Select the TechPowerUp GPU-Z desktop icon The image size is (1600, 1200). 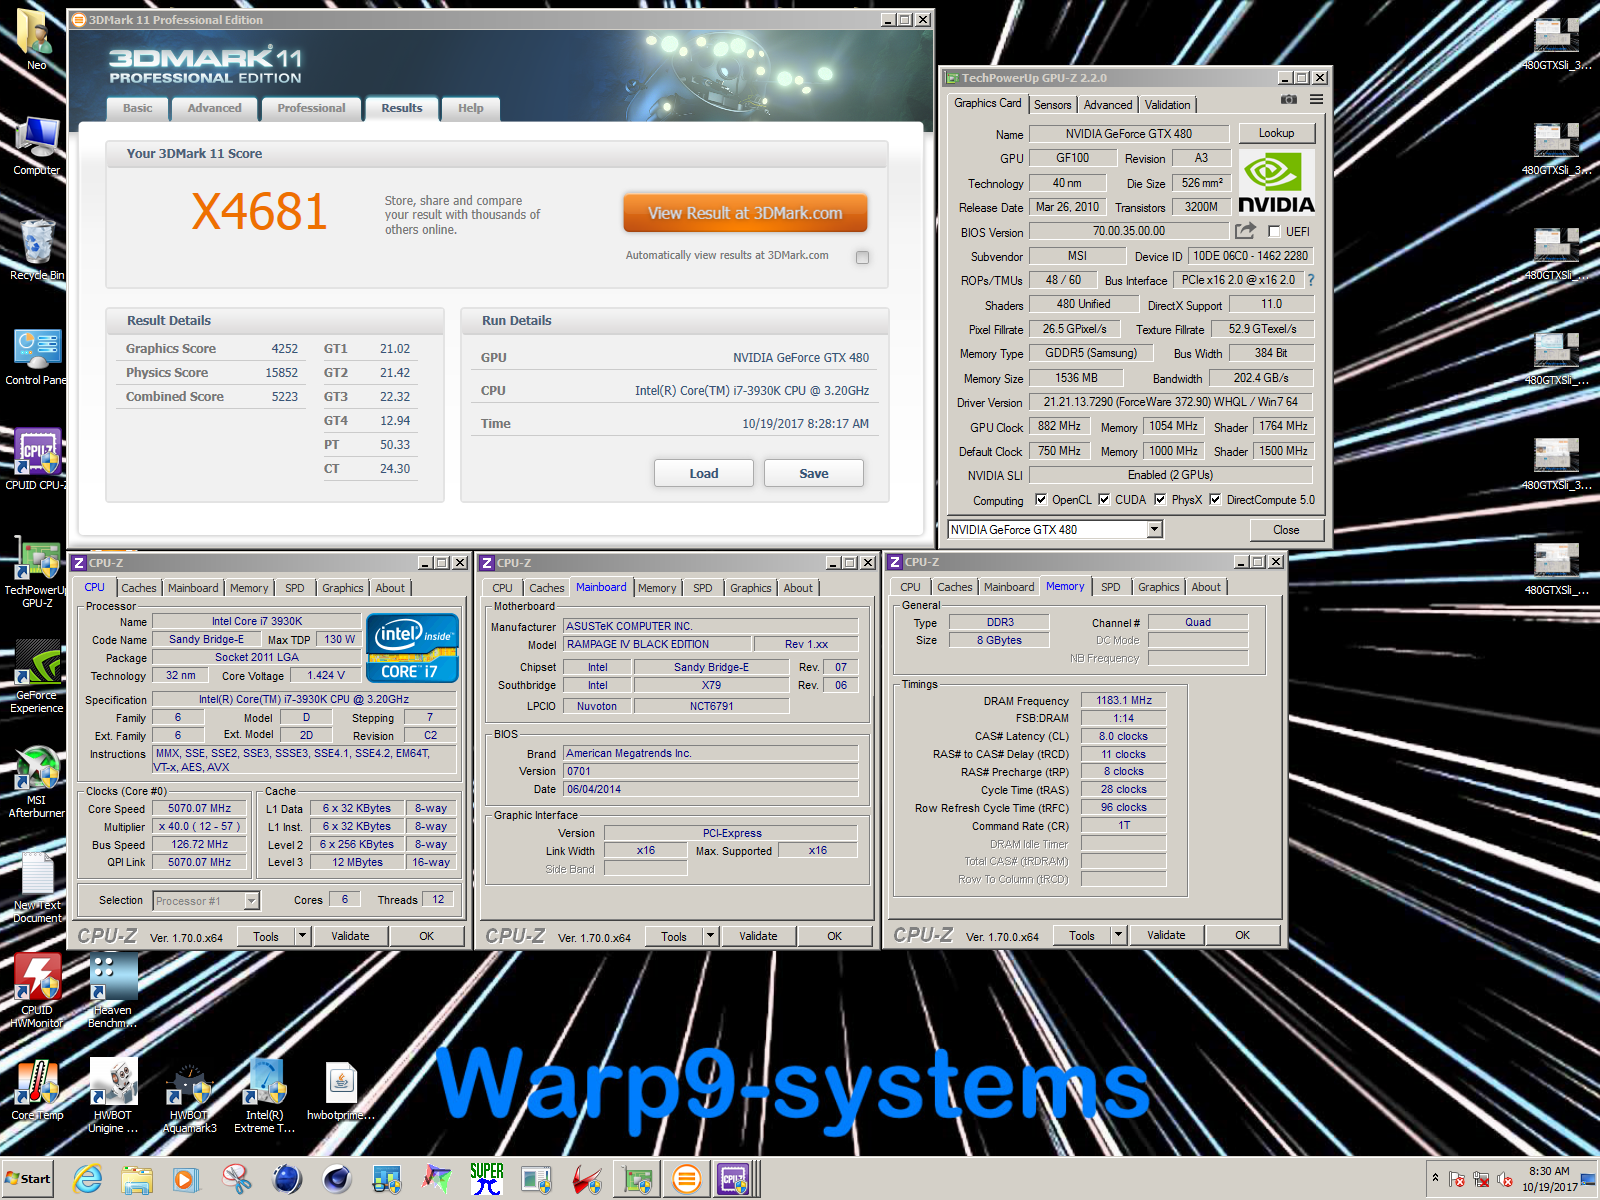(37, 572)
